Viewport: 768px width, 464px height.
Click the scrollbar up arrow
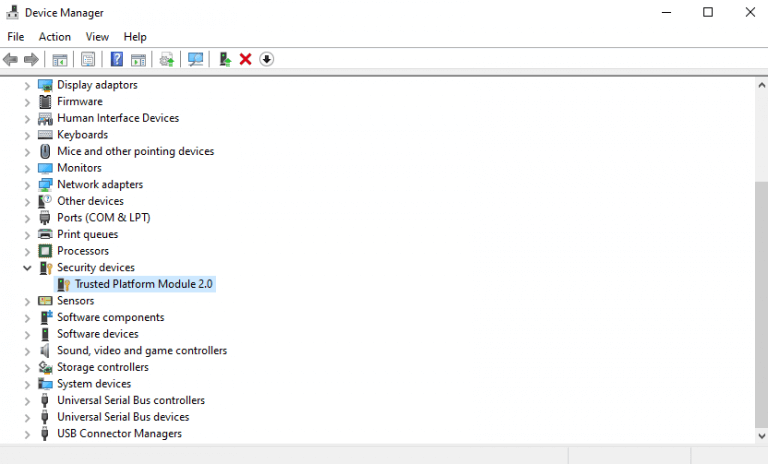(x=761, y=85)
